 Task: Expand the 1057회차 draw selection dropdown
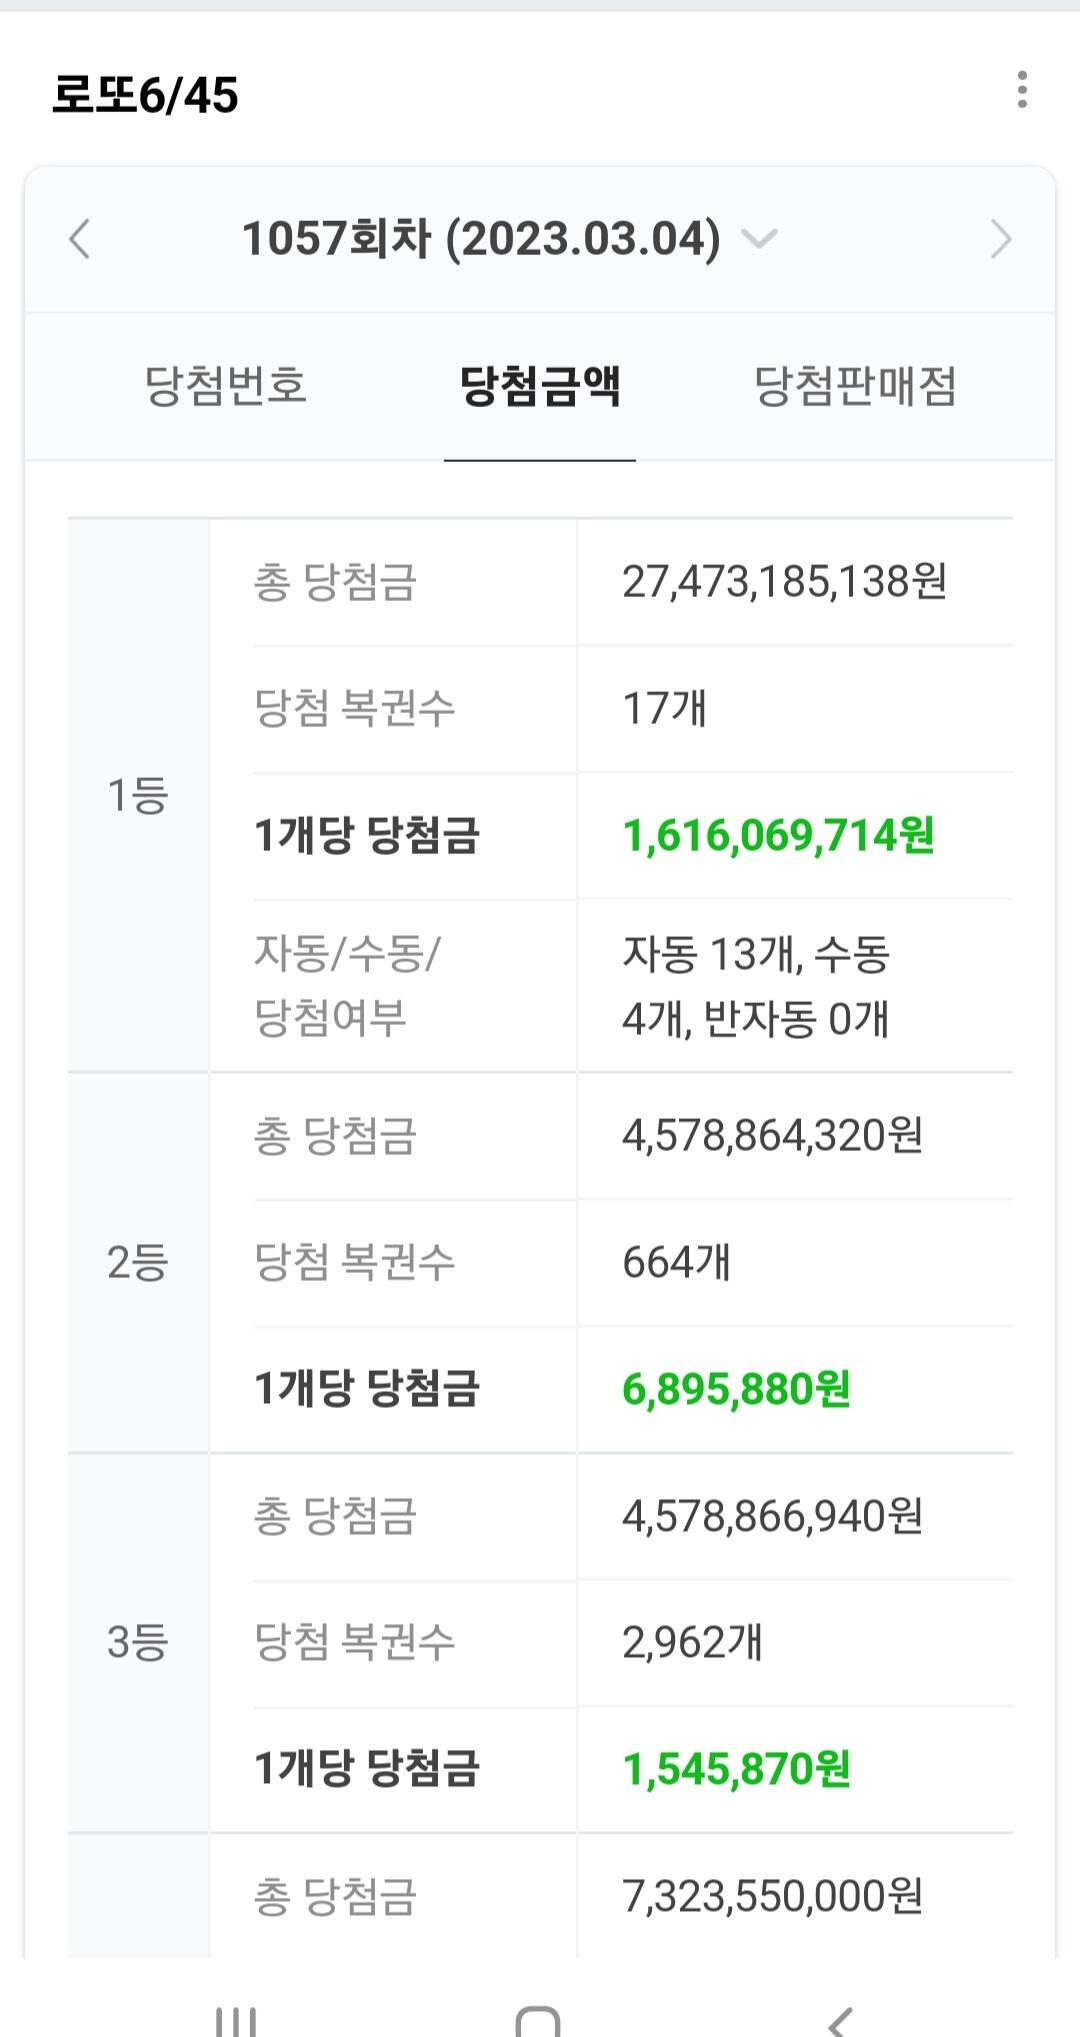click(x=759, y=239)
